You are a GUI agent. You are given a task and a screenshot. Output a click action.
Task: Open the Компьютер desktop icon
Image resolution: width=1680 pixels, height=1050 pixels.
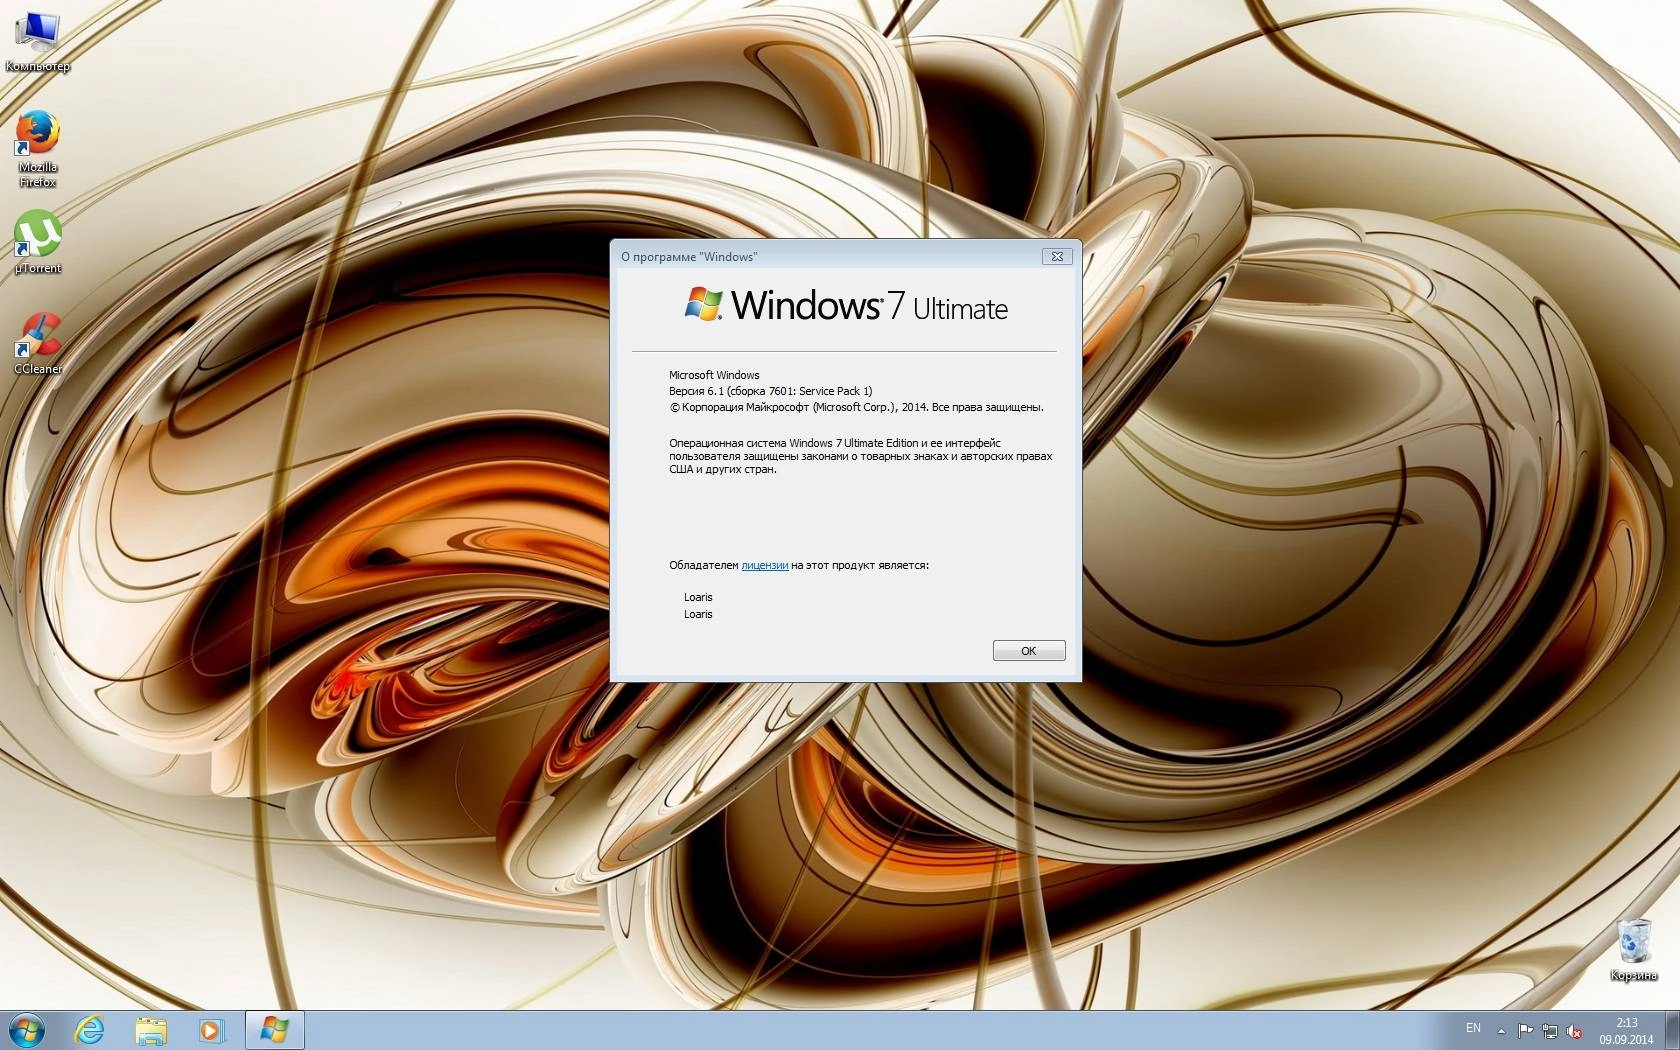[37, 40]
